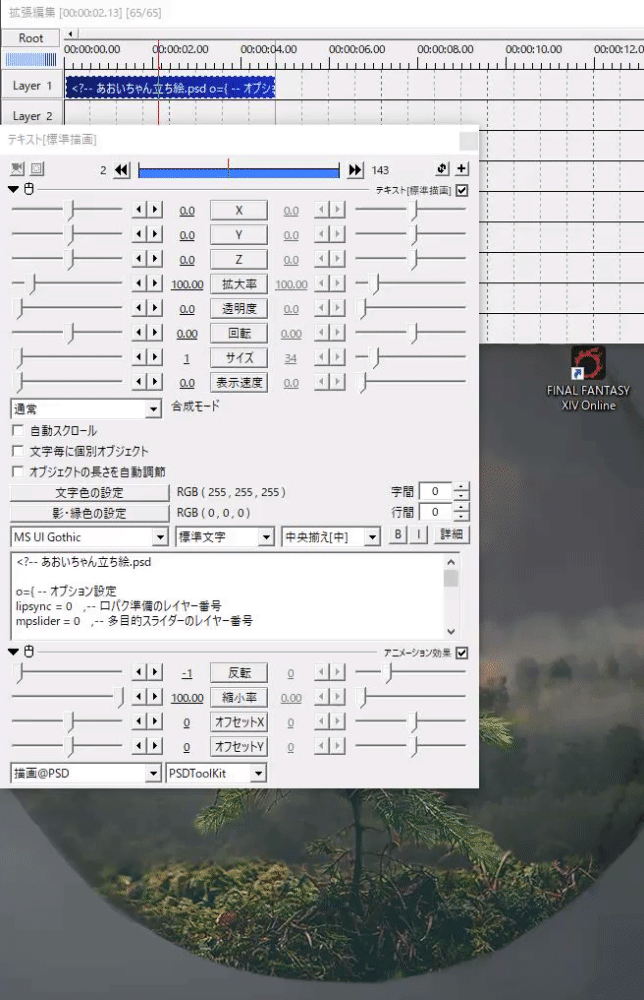Screen dimensions: 644x1000
Task: Click the add effect plus icon
Action: pyautogui.click(x=462, y=169)
